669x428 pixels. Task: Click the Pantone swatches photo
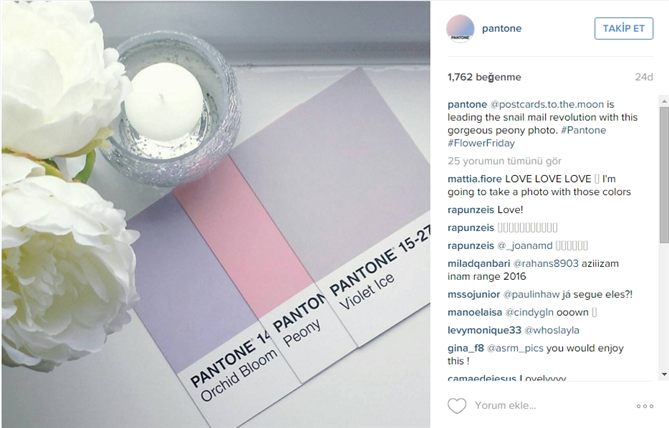coord(216,214)
